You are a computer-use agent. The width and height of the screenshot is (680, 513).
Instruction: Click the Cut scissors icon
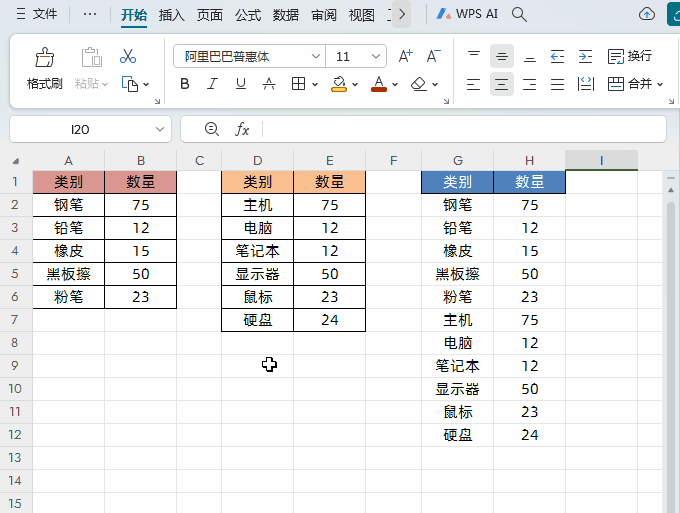click(x=128, y=57)
